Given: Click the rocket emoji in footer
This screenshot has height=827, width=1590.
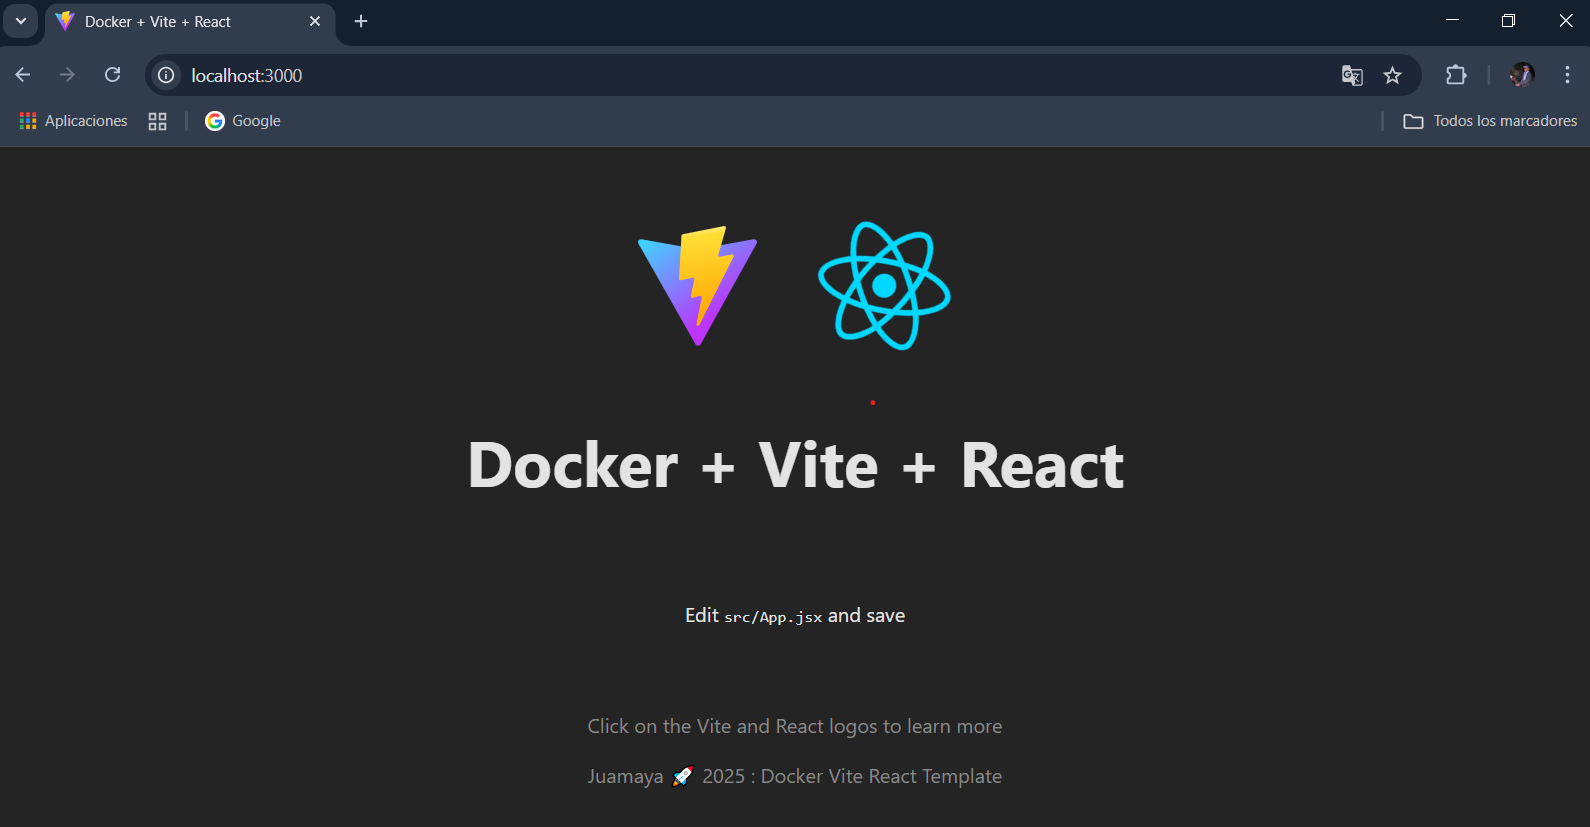Looking at the screenshot, I should [682, 777].
